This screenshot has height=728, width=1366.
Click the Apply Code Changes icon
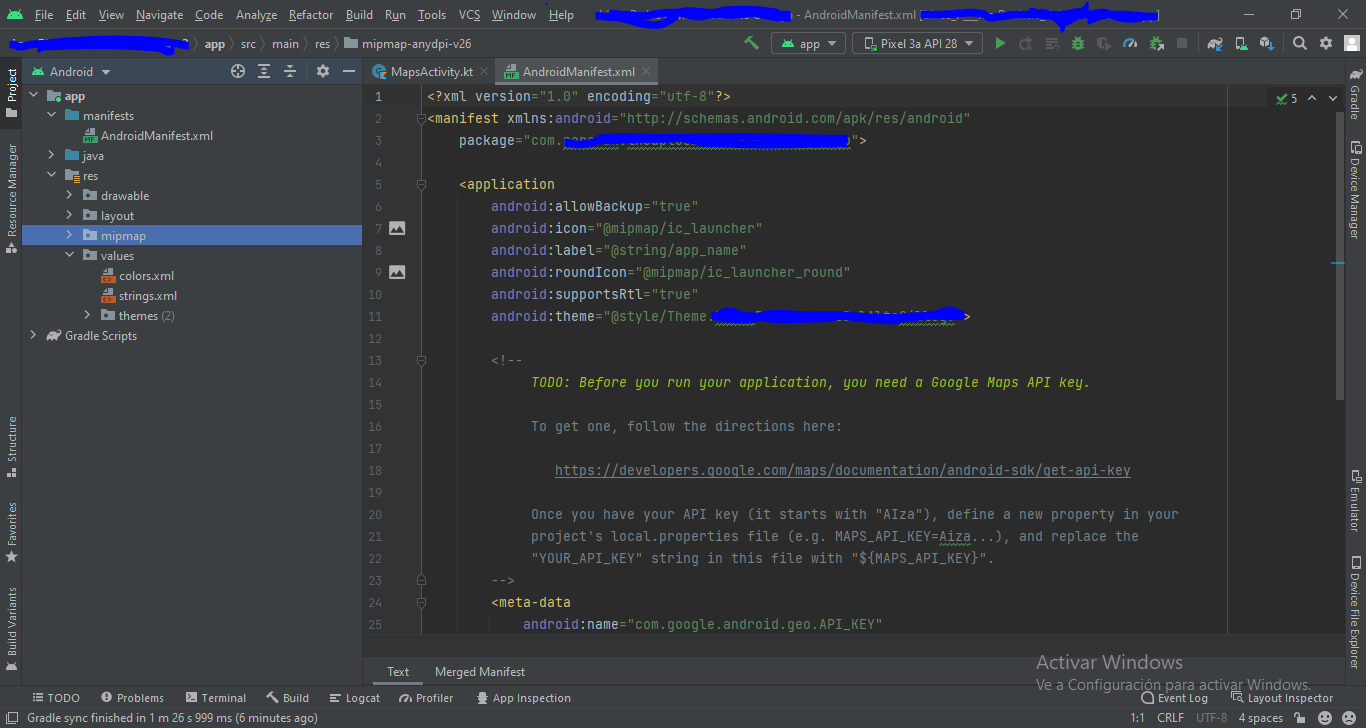tap(1052, 43)
